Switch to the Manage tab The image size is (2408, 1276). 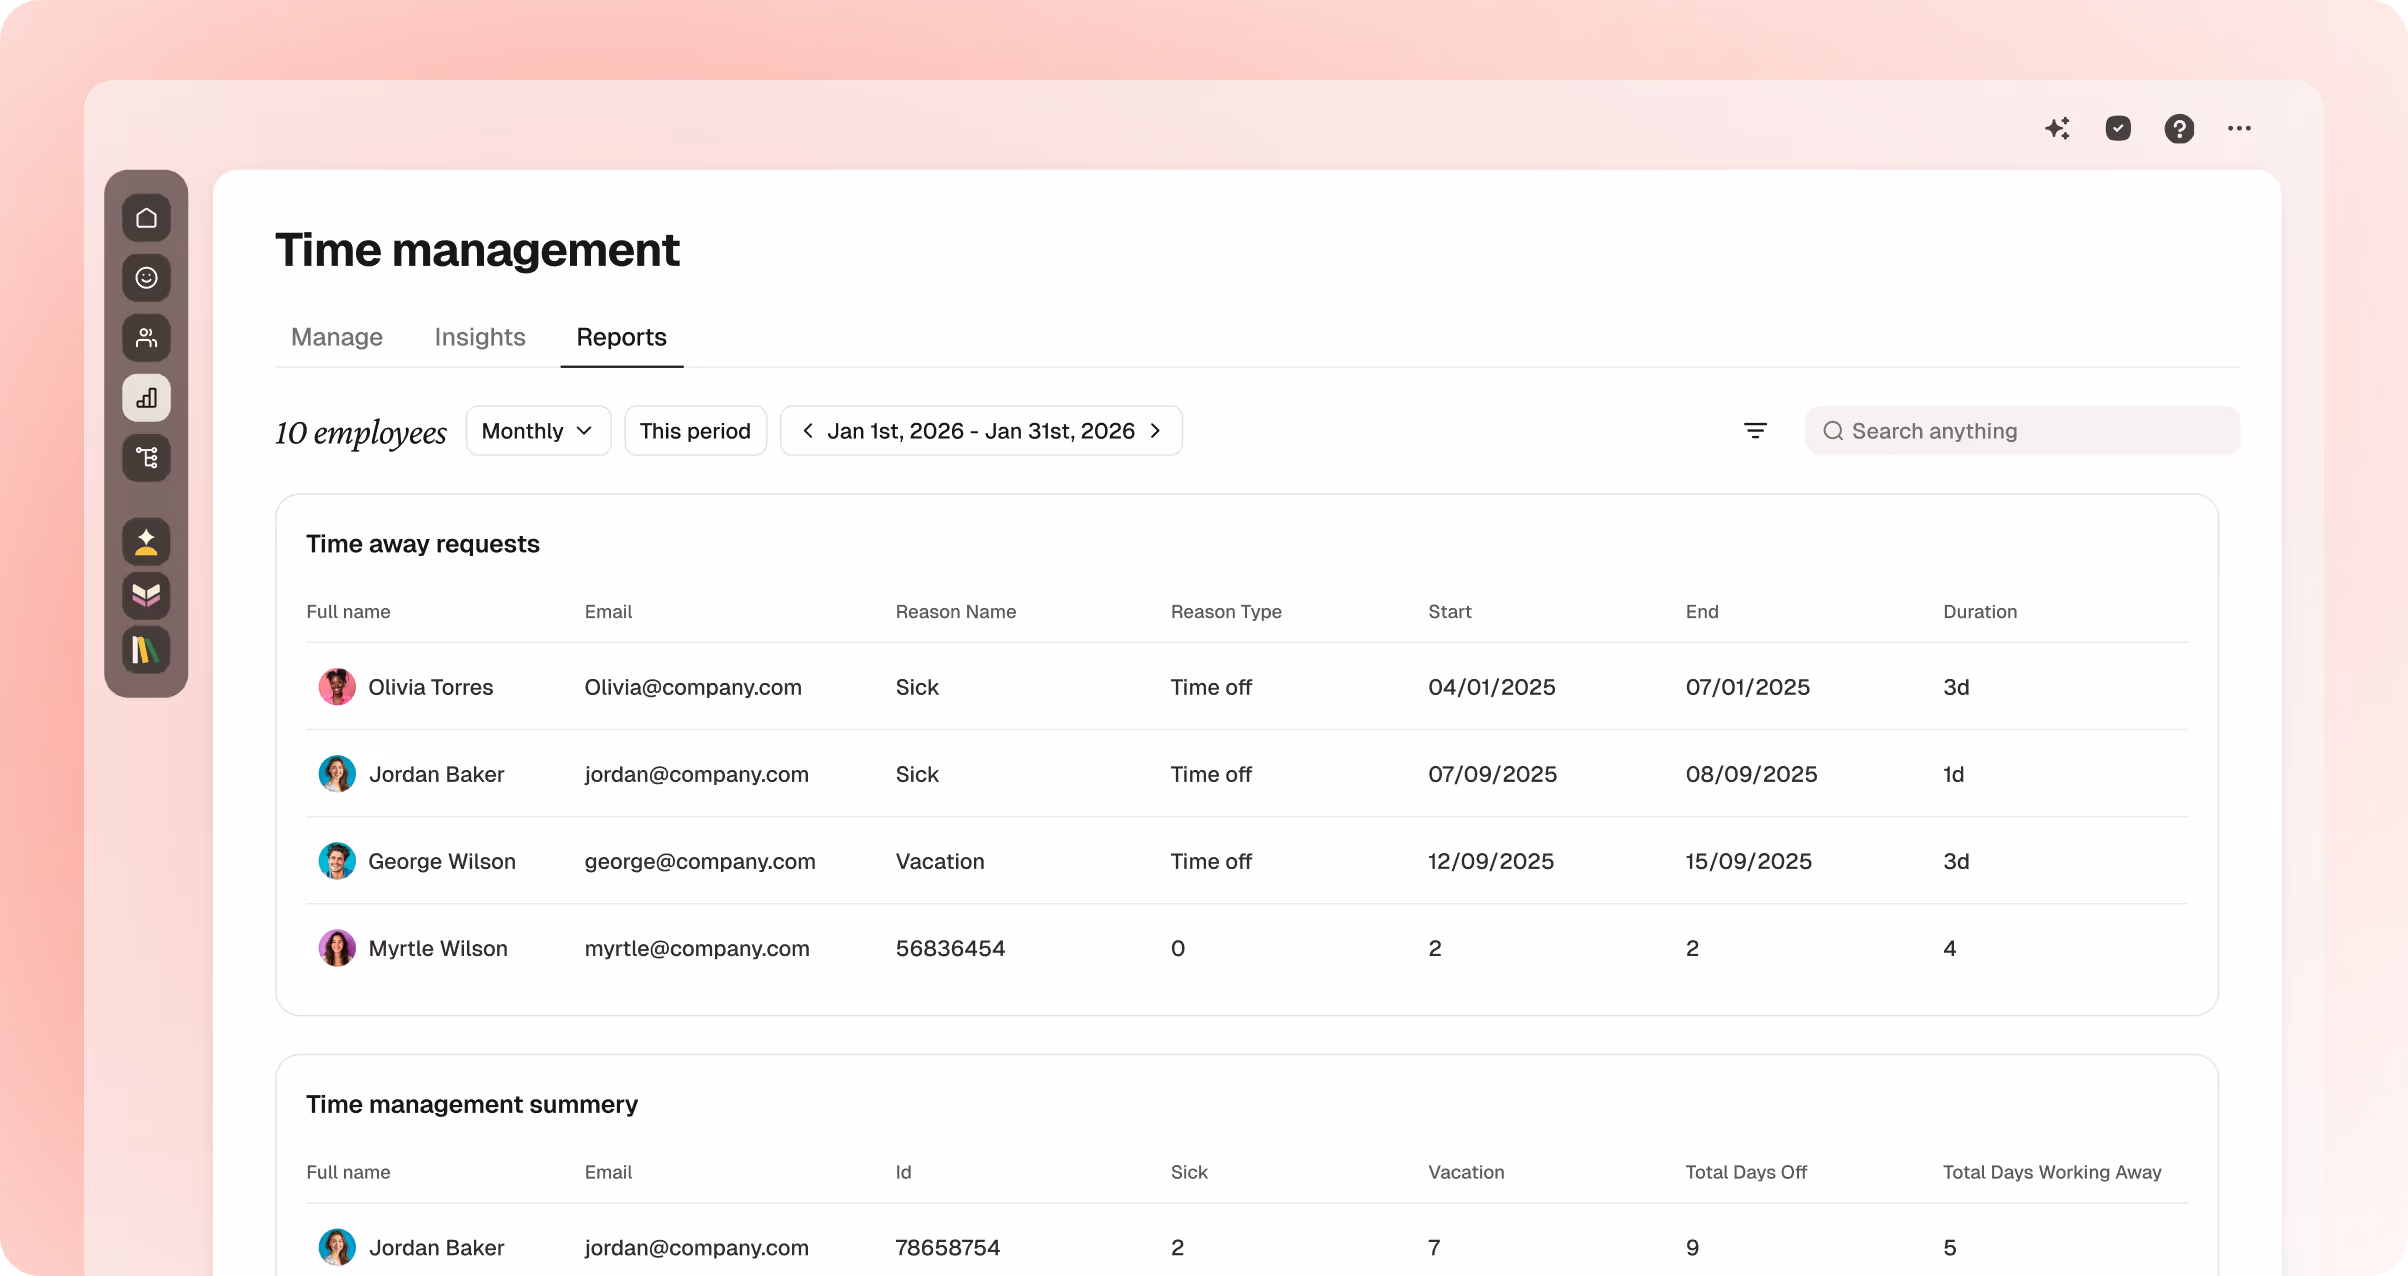pyautogui.click(x=337, y=337)
